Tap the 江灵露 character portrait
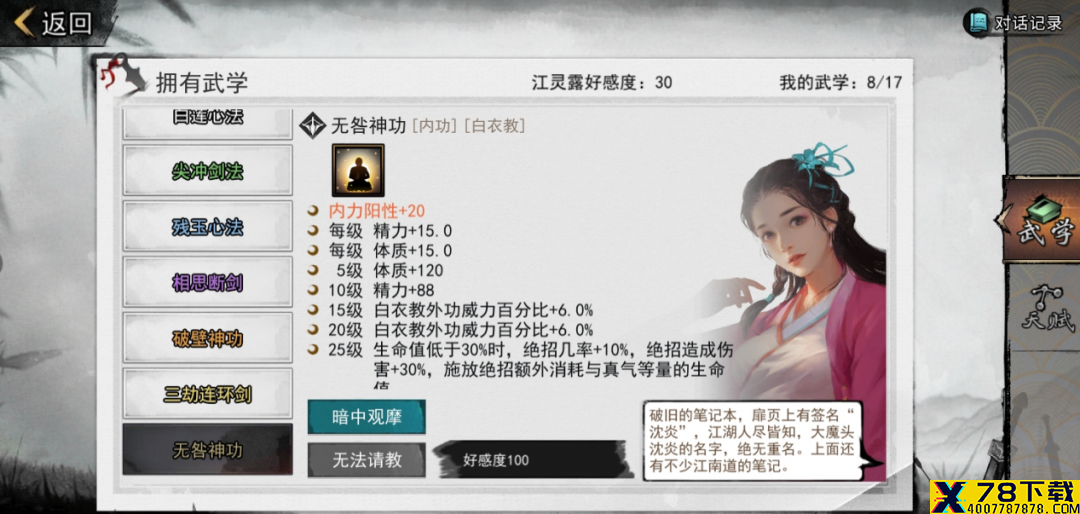1080x514 pixels. point(806,276)
